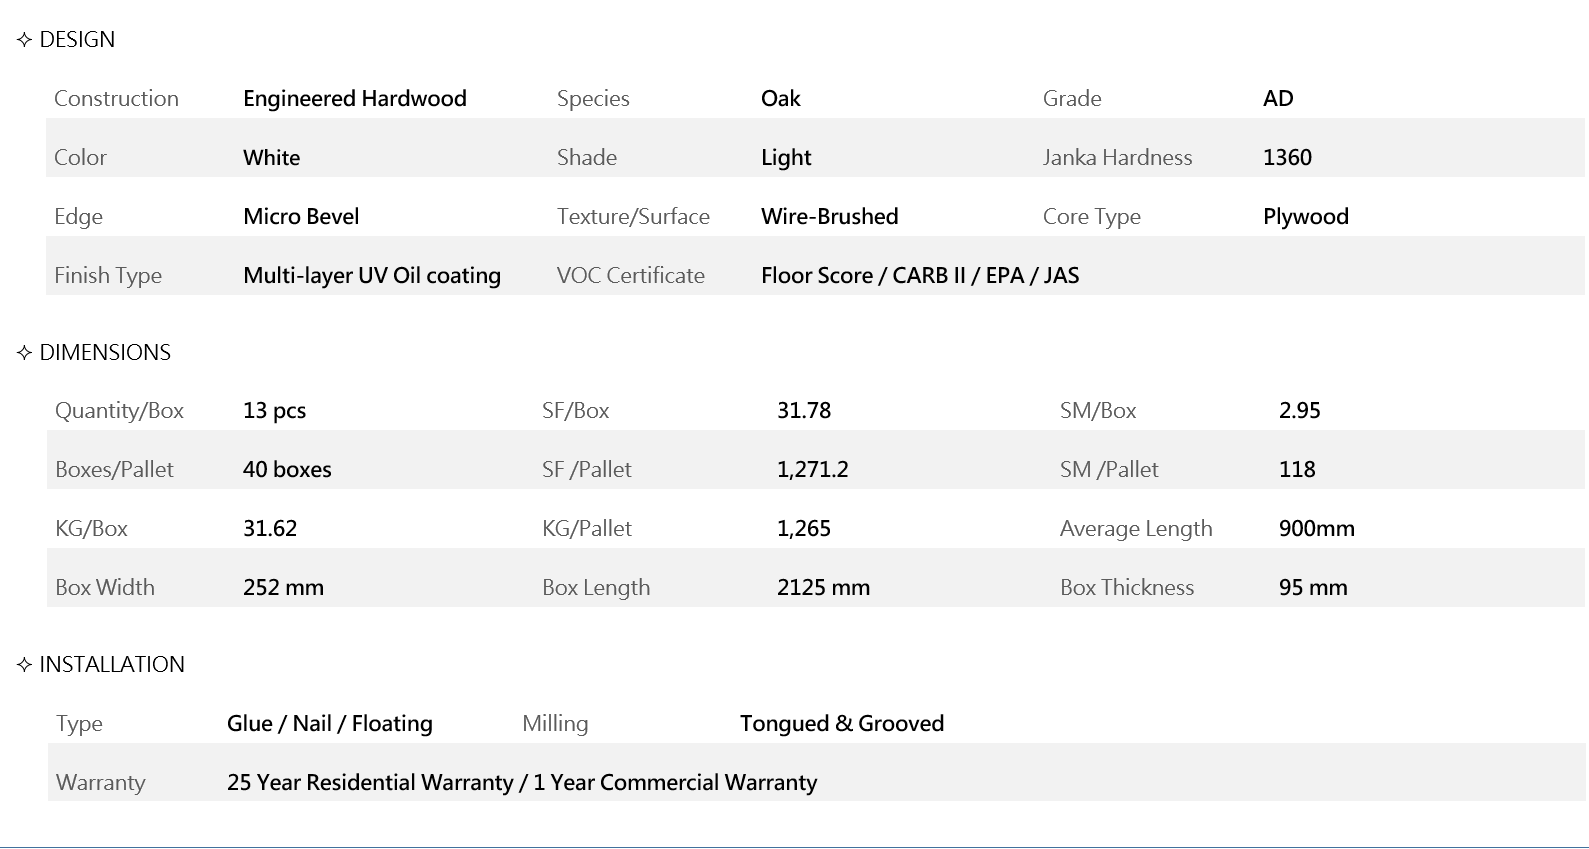Image resolution: width=1589 pixels, height=849 pixels.
Task: Click the Multi-layer UV Oil coating text
Action: (x=371, y=276)
